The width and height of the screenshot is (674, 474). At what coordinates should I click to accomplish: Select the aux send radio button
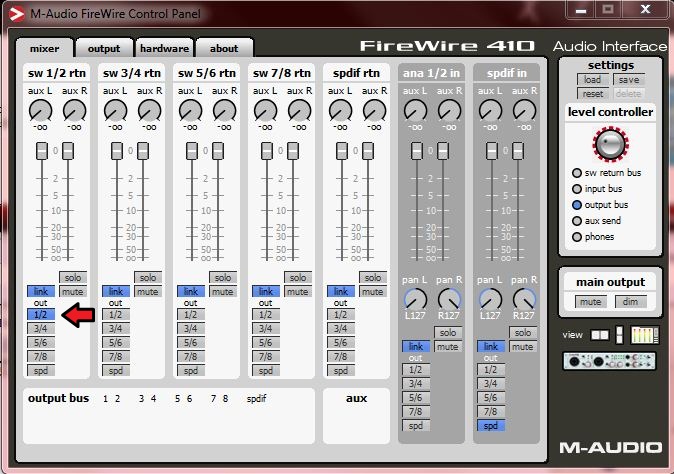click(577, 221)
